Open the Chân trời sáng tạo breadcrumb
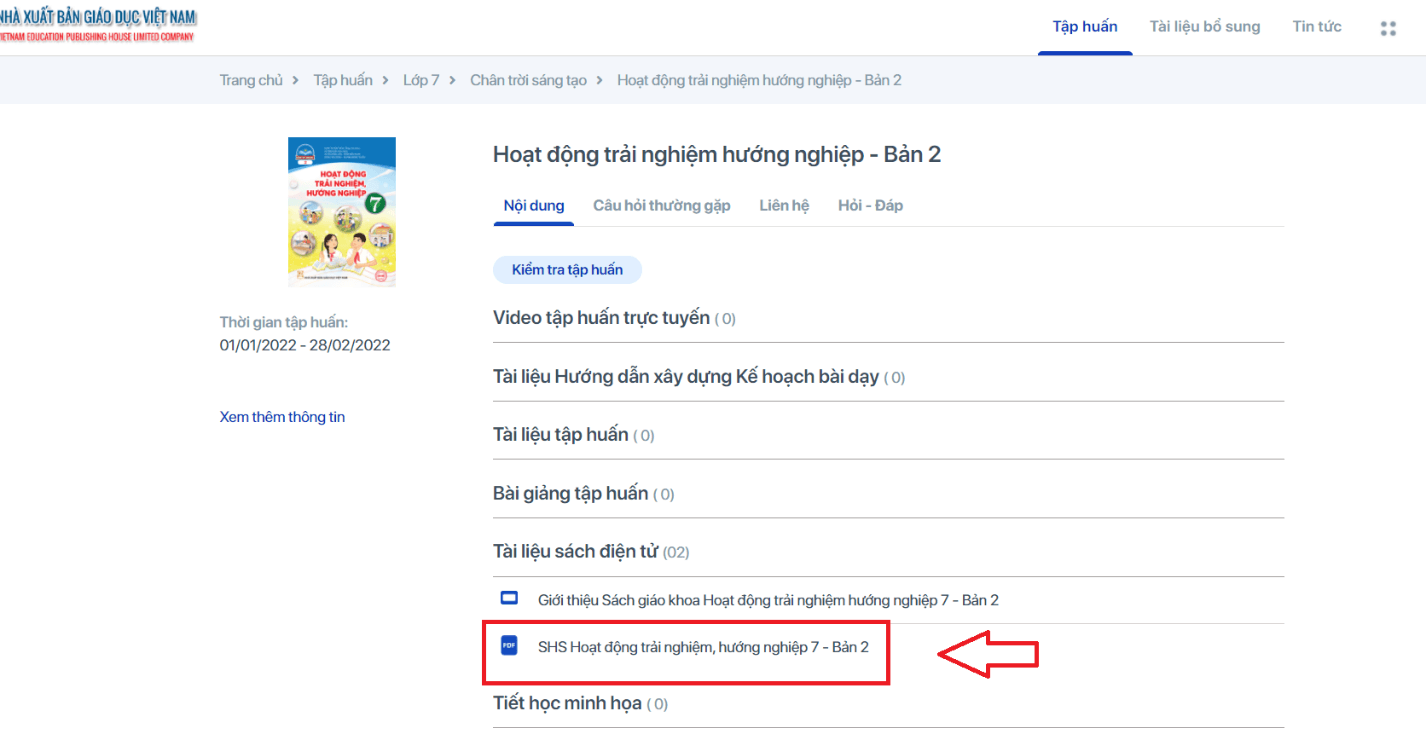1426x740 pixels. [x=528, y=80]
